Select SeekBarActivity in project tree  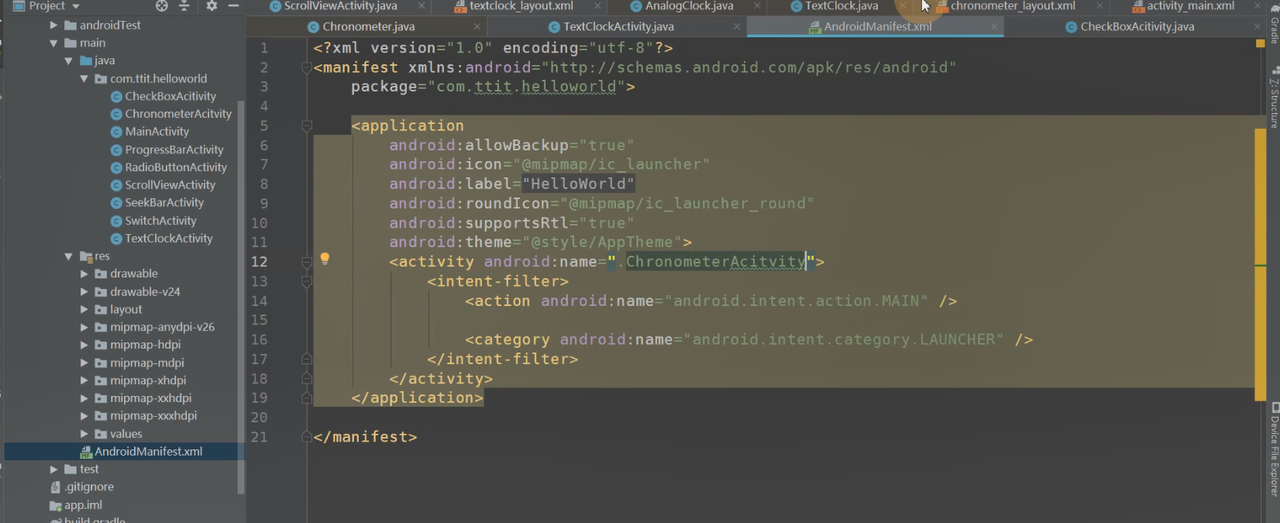coord(164,203)
